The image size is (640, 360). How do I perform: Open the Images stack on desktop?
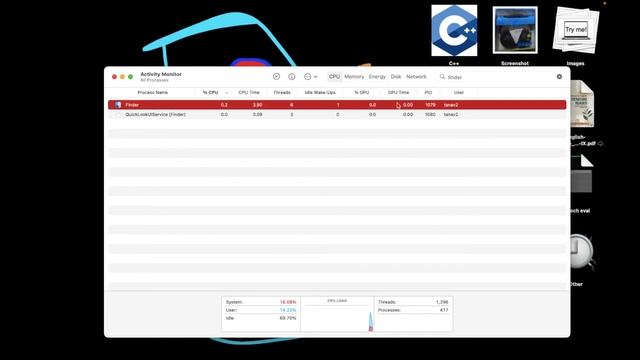[576, 30]
